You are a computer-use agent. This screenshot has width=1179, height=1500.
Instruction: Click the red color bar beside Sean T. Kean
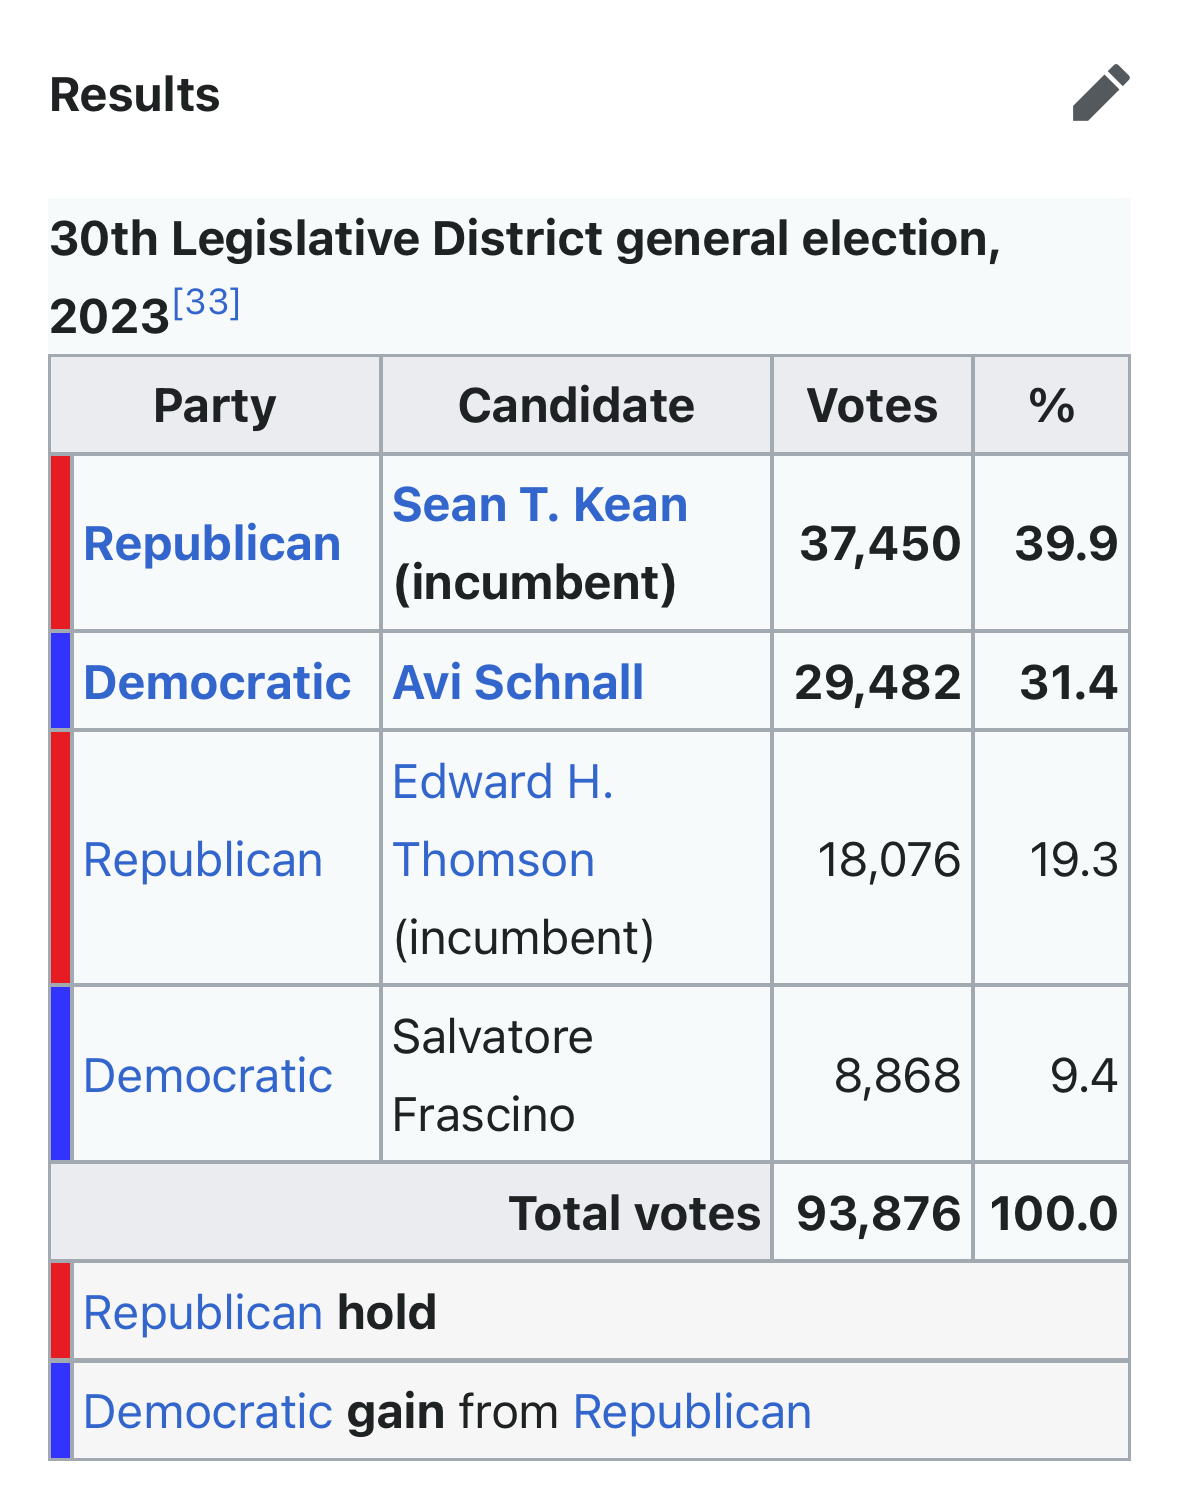pyautogui.click(x=61, y=543)
